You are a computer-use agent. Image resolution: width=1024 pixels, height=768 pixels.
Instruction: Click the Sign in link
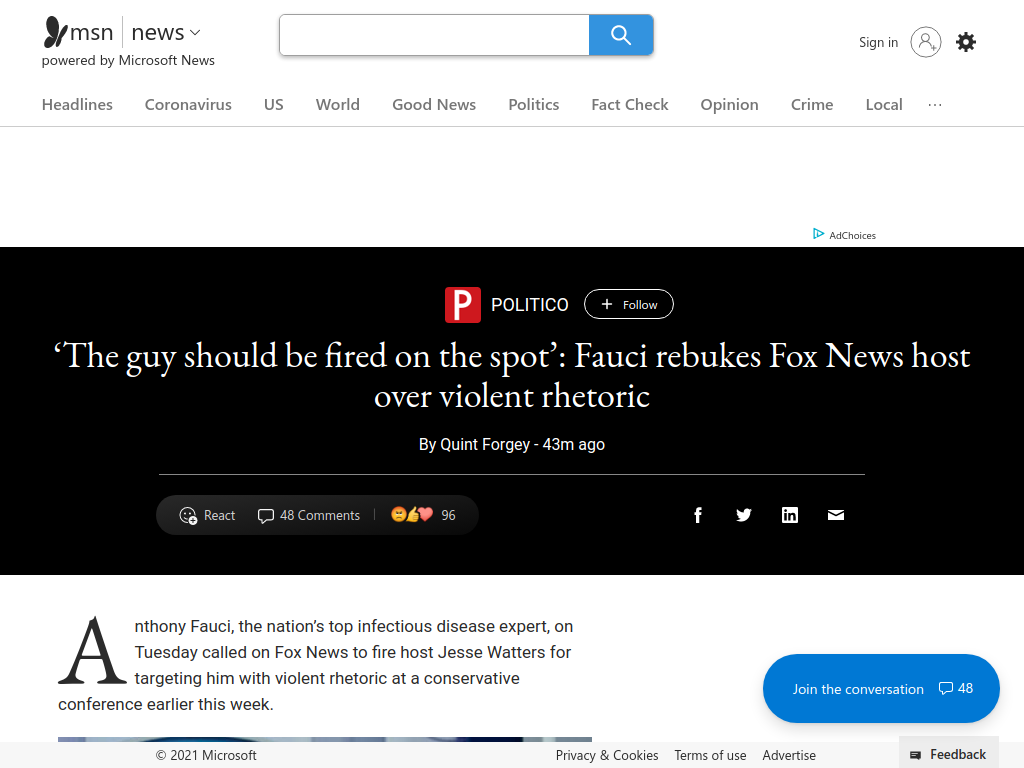point(878,42)
